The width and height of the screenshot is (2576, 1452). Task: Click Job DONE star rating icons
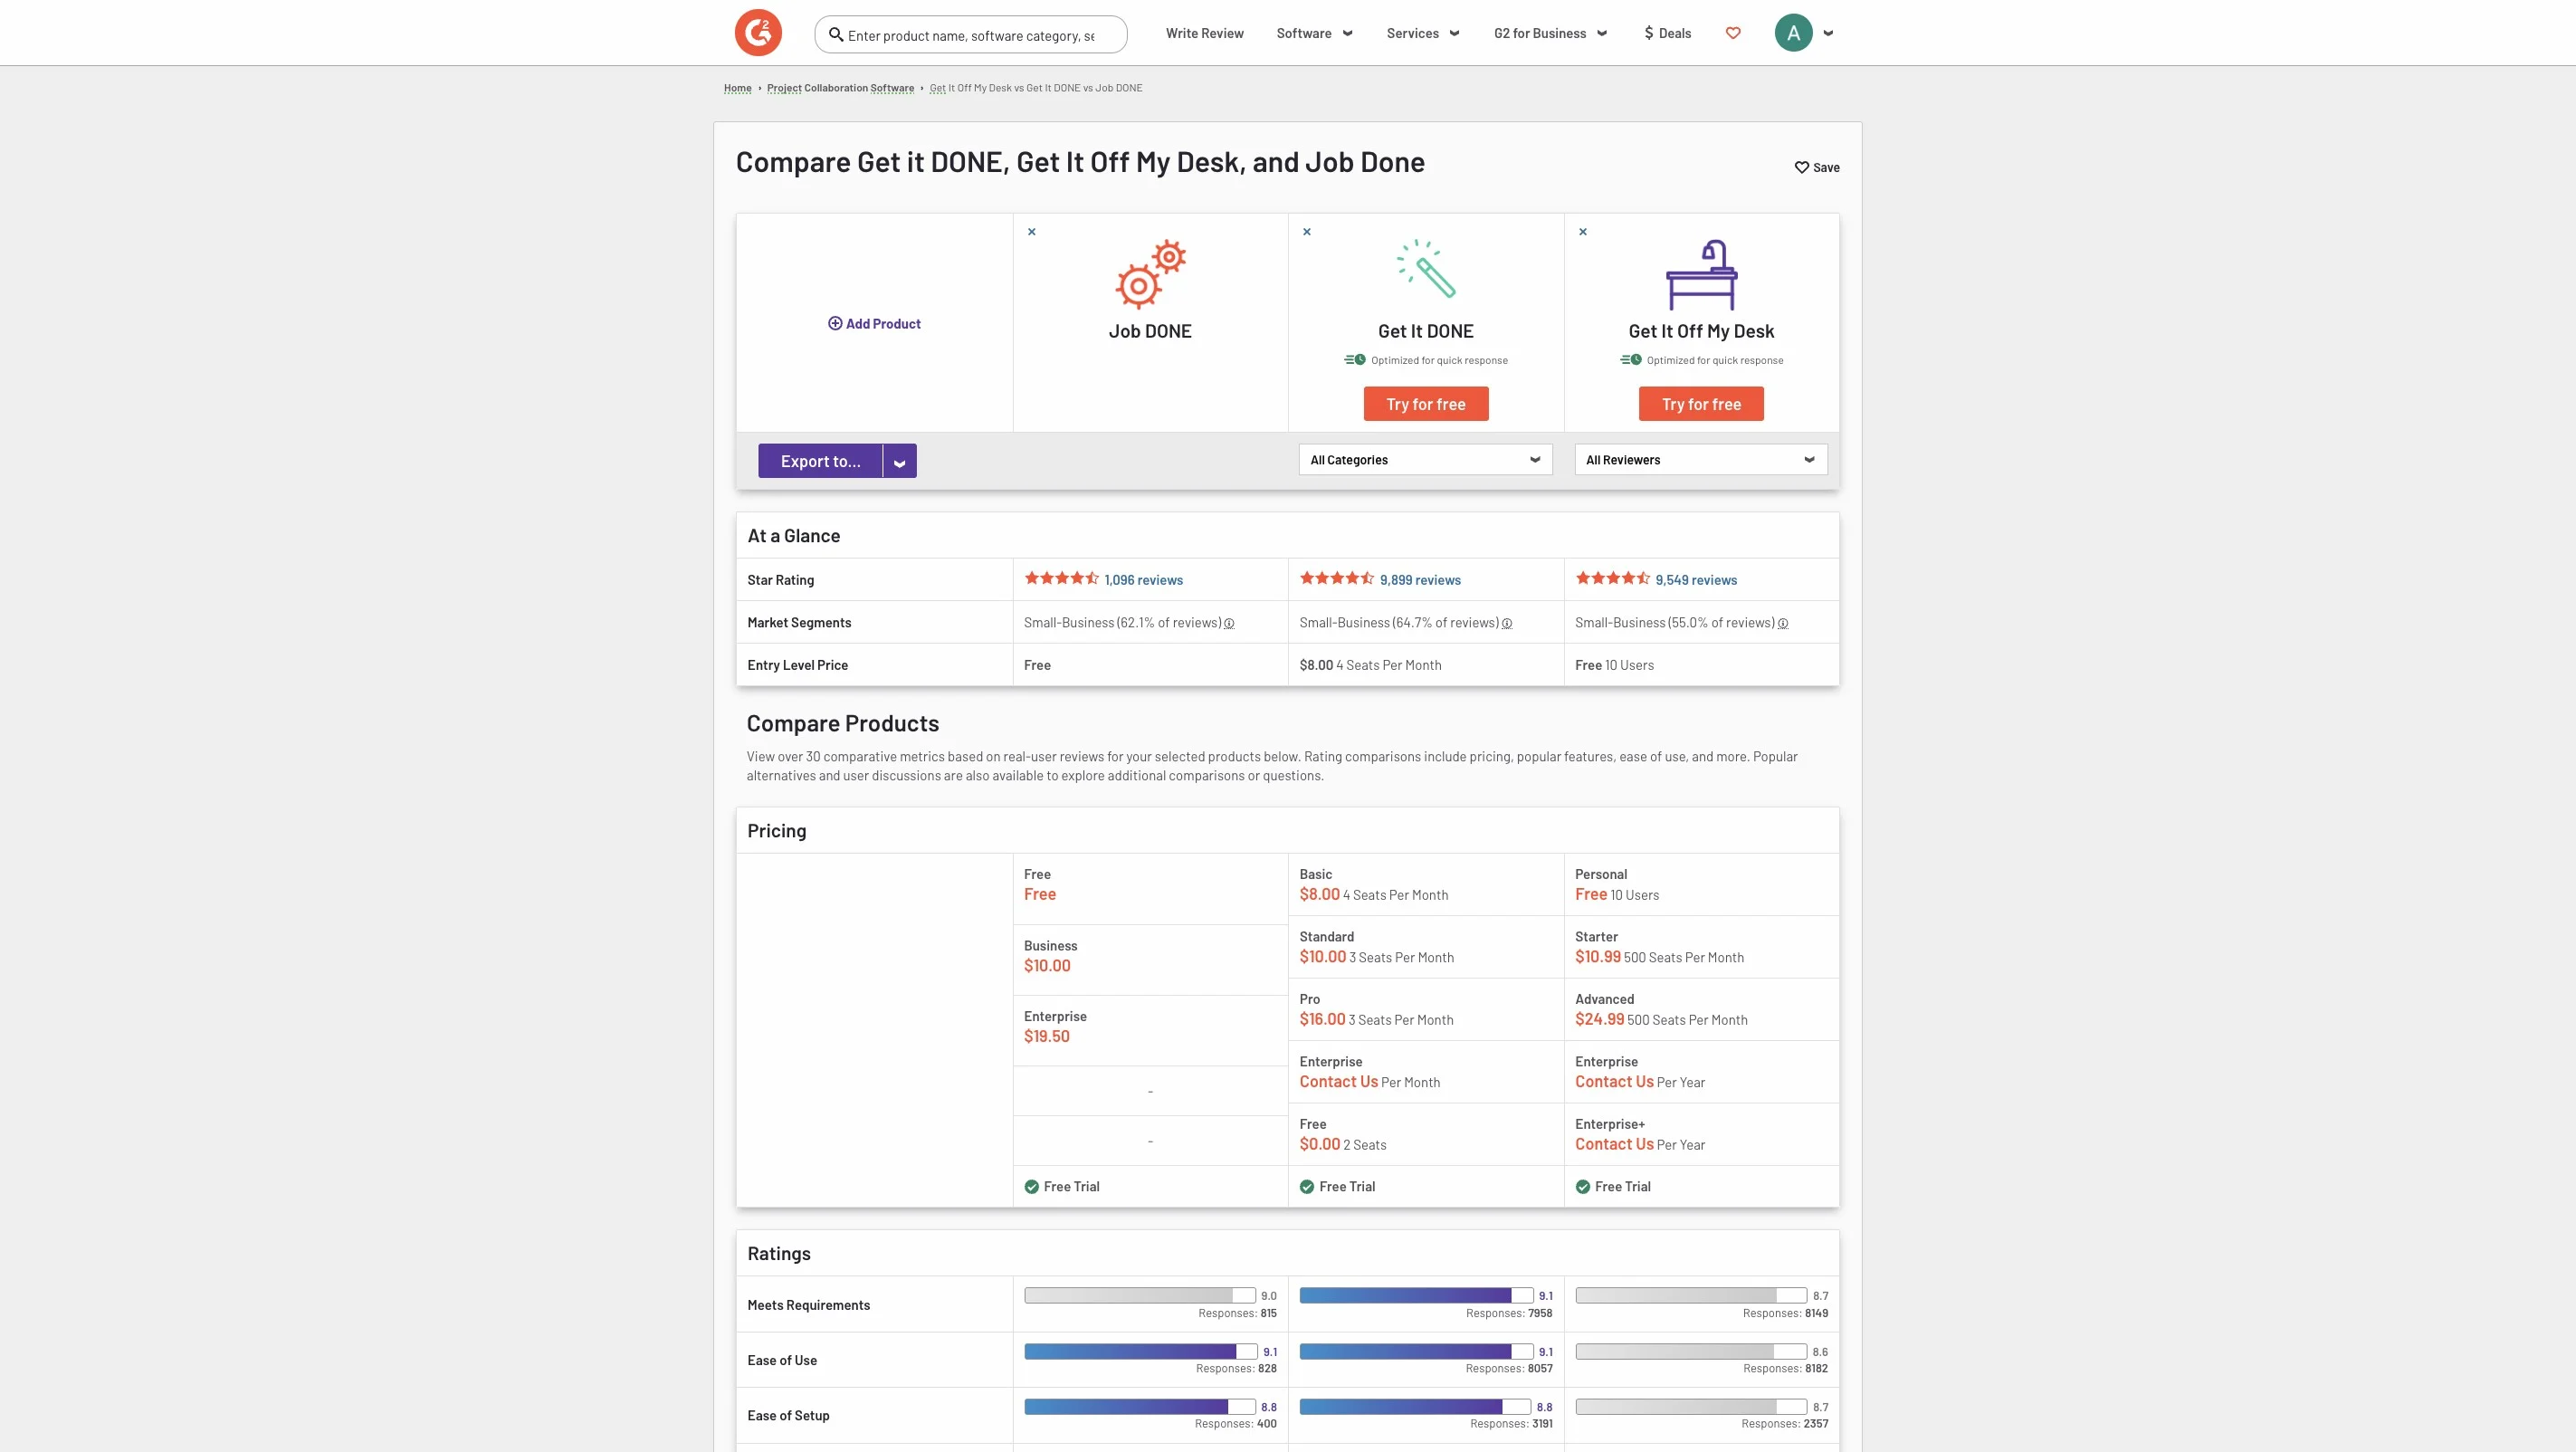point(1061,578)
